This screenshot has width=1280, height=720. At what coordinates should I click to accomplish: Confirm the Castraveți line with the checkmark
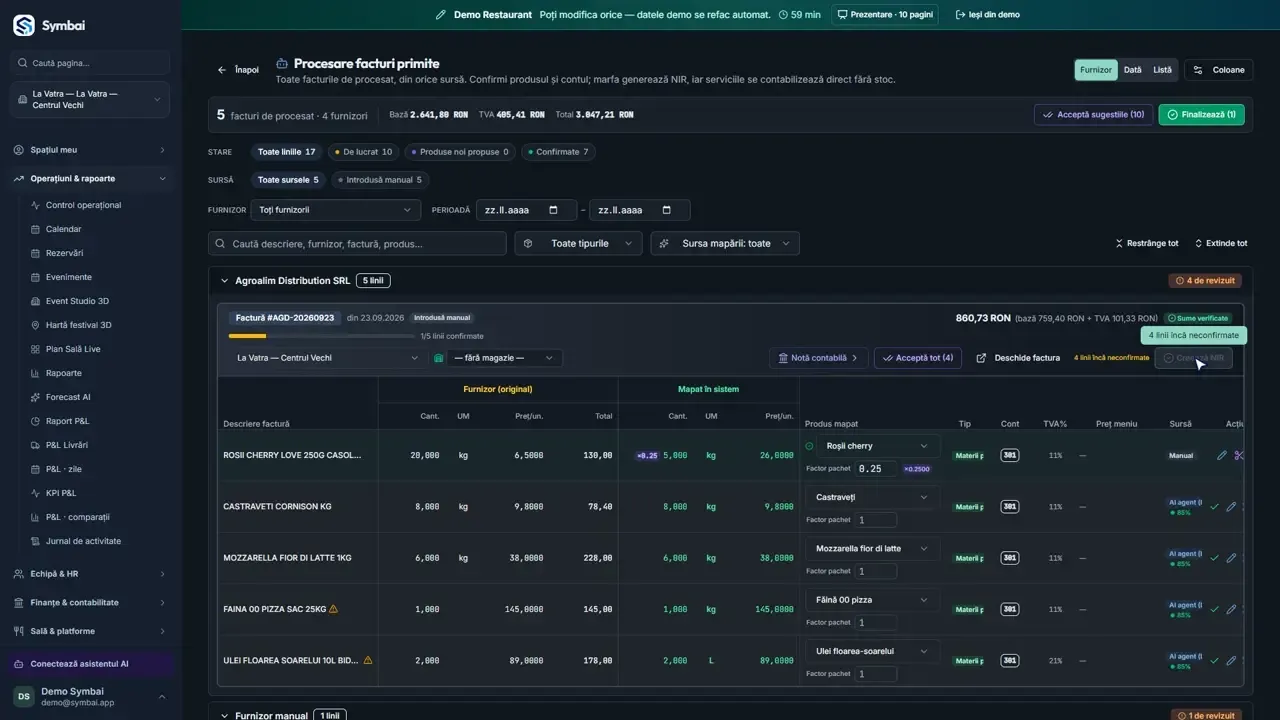(1214, 507)
